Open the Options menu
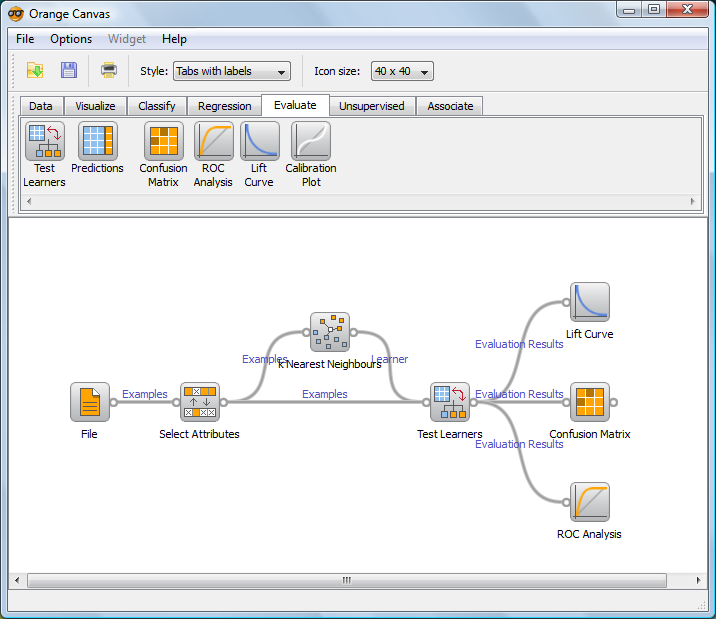This screenshot has height=619, width=716. [71, 39]
